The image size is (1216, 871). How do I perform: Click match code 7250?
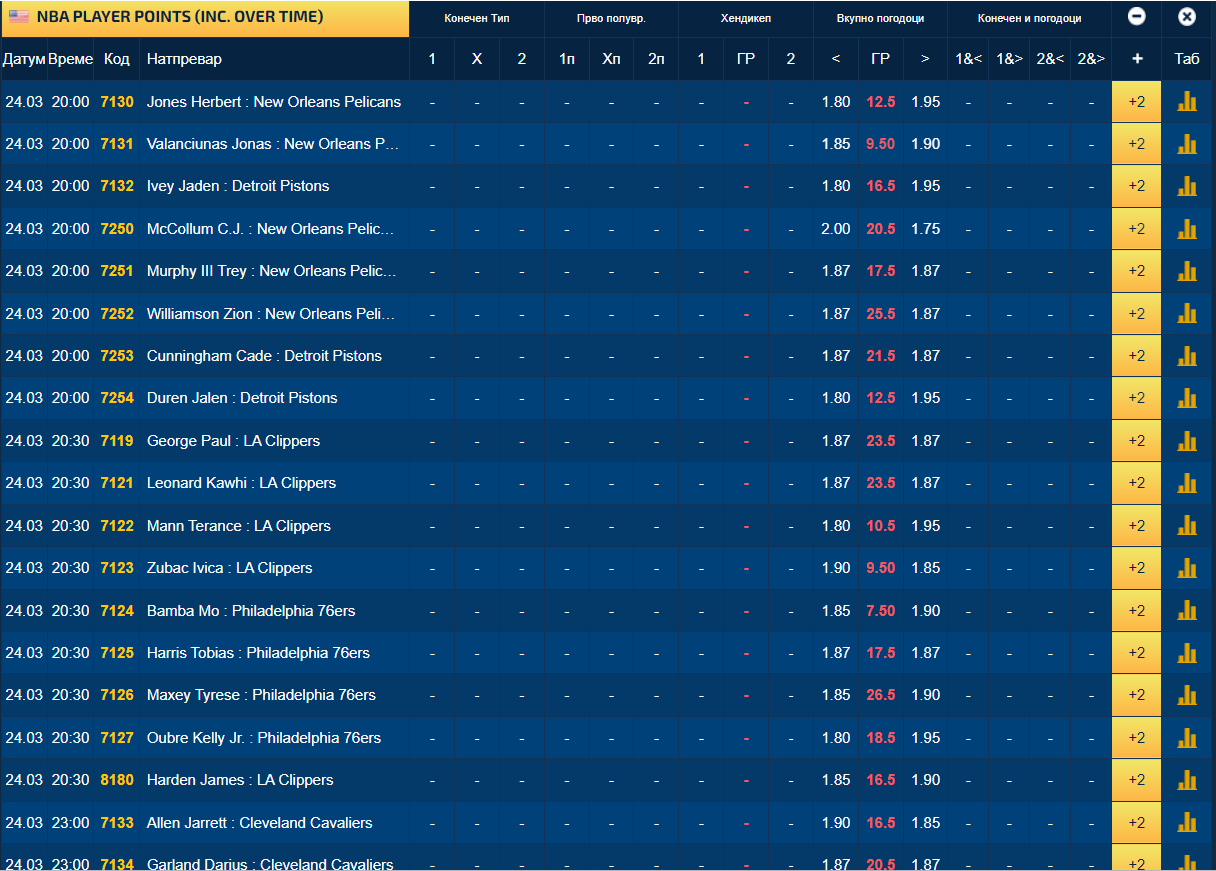tap(117, 229)
